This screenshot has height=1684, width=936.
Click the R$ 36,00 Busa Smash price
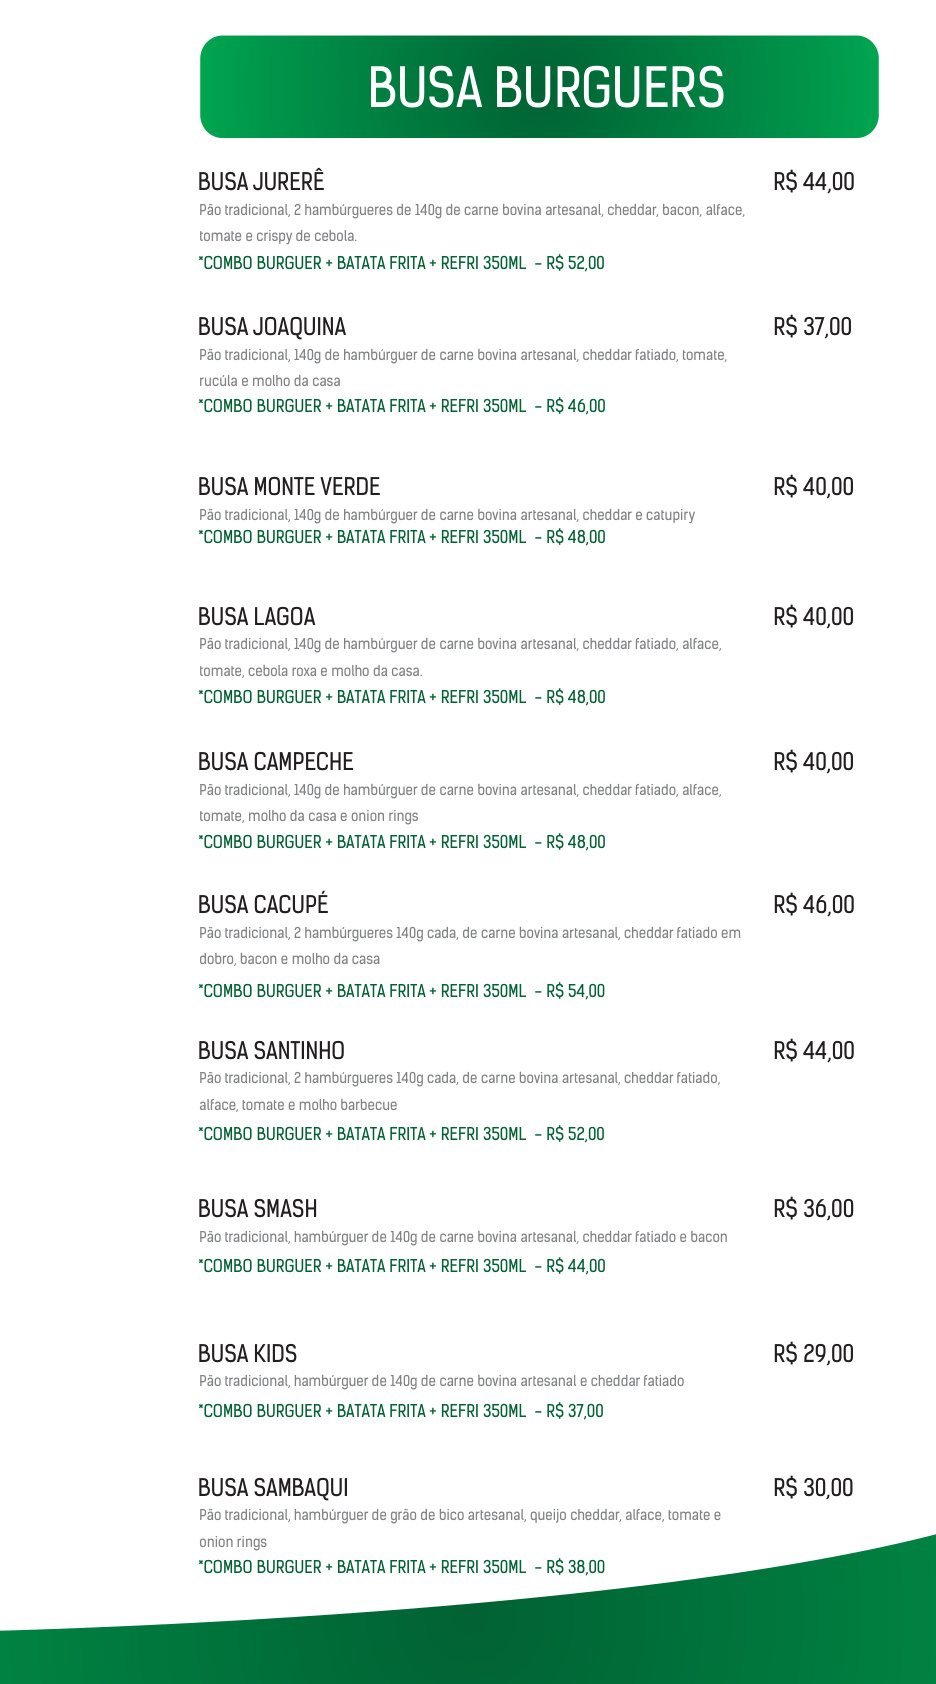click(x=814, y=1209)
